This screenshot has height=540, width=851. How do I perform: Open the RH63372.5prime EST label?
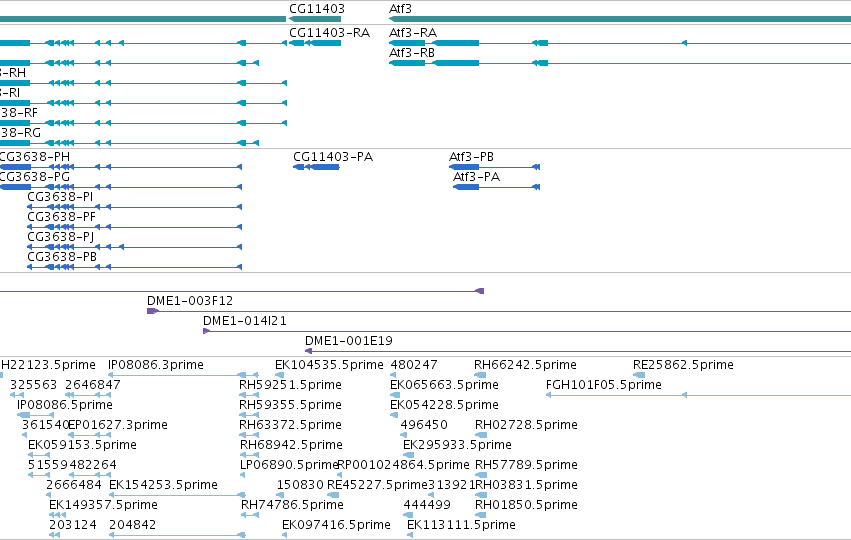point(290,425)
